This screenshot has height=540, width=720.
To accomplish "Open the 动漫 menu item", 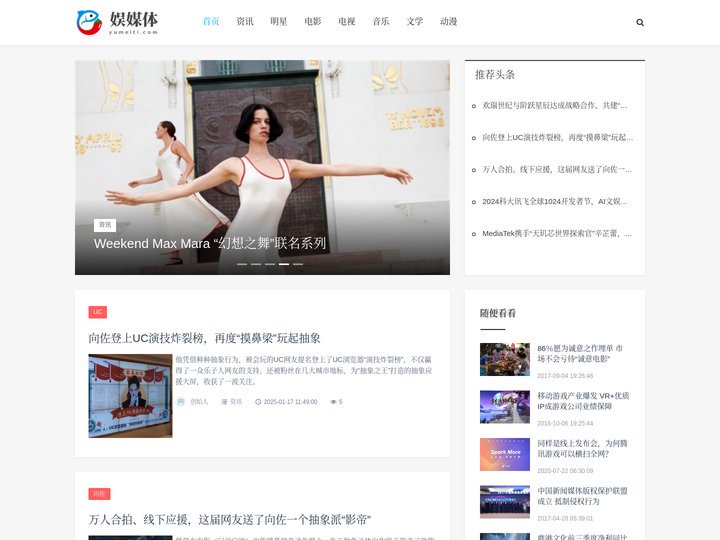I will (x=449, y=21).
